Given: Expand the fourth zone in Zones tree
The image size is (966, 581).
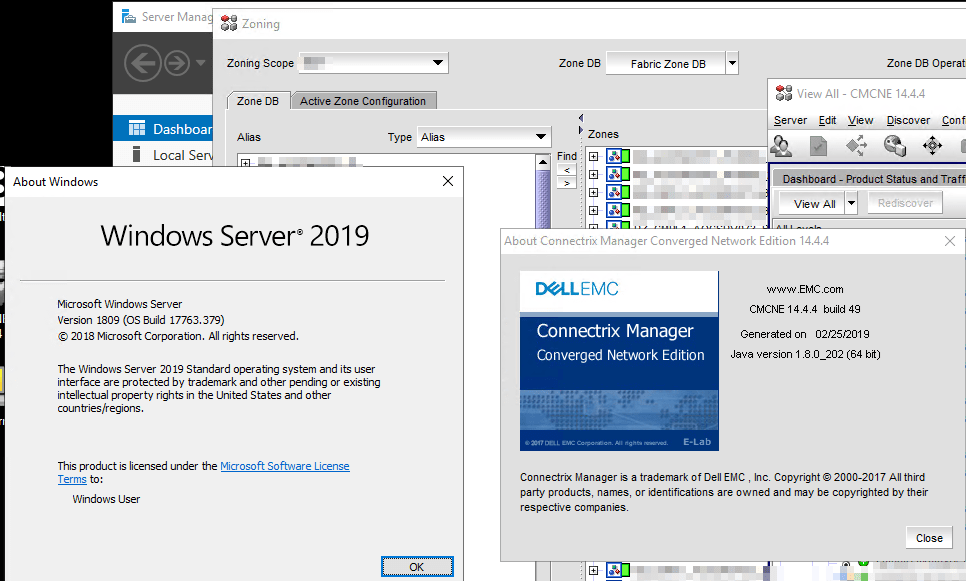Looking at the screenshot, I should coord(593,210).
